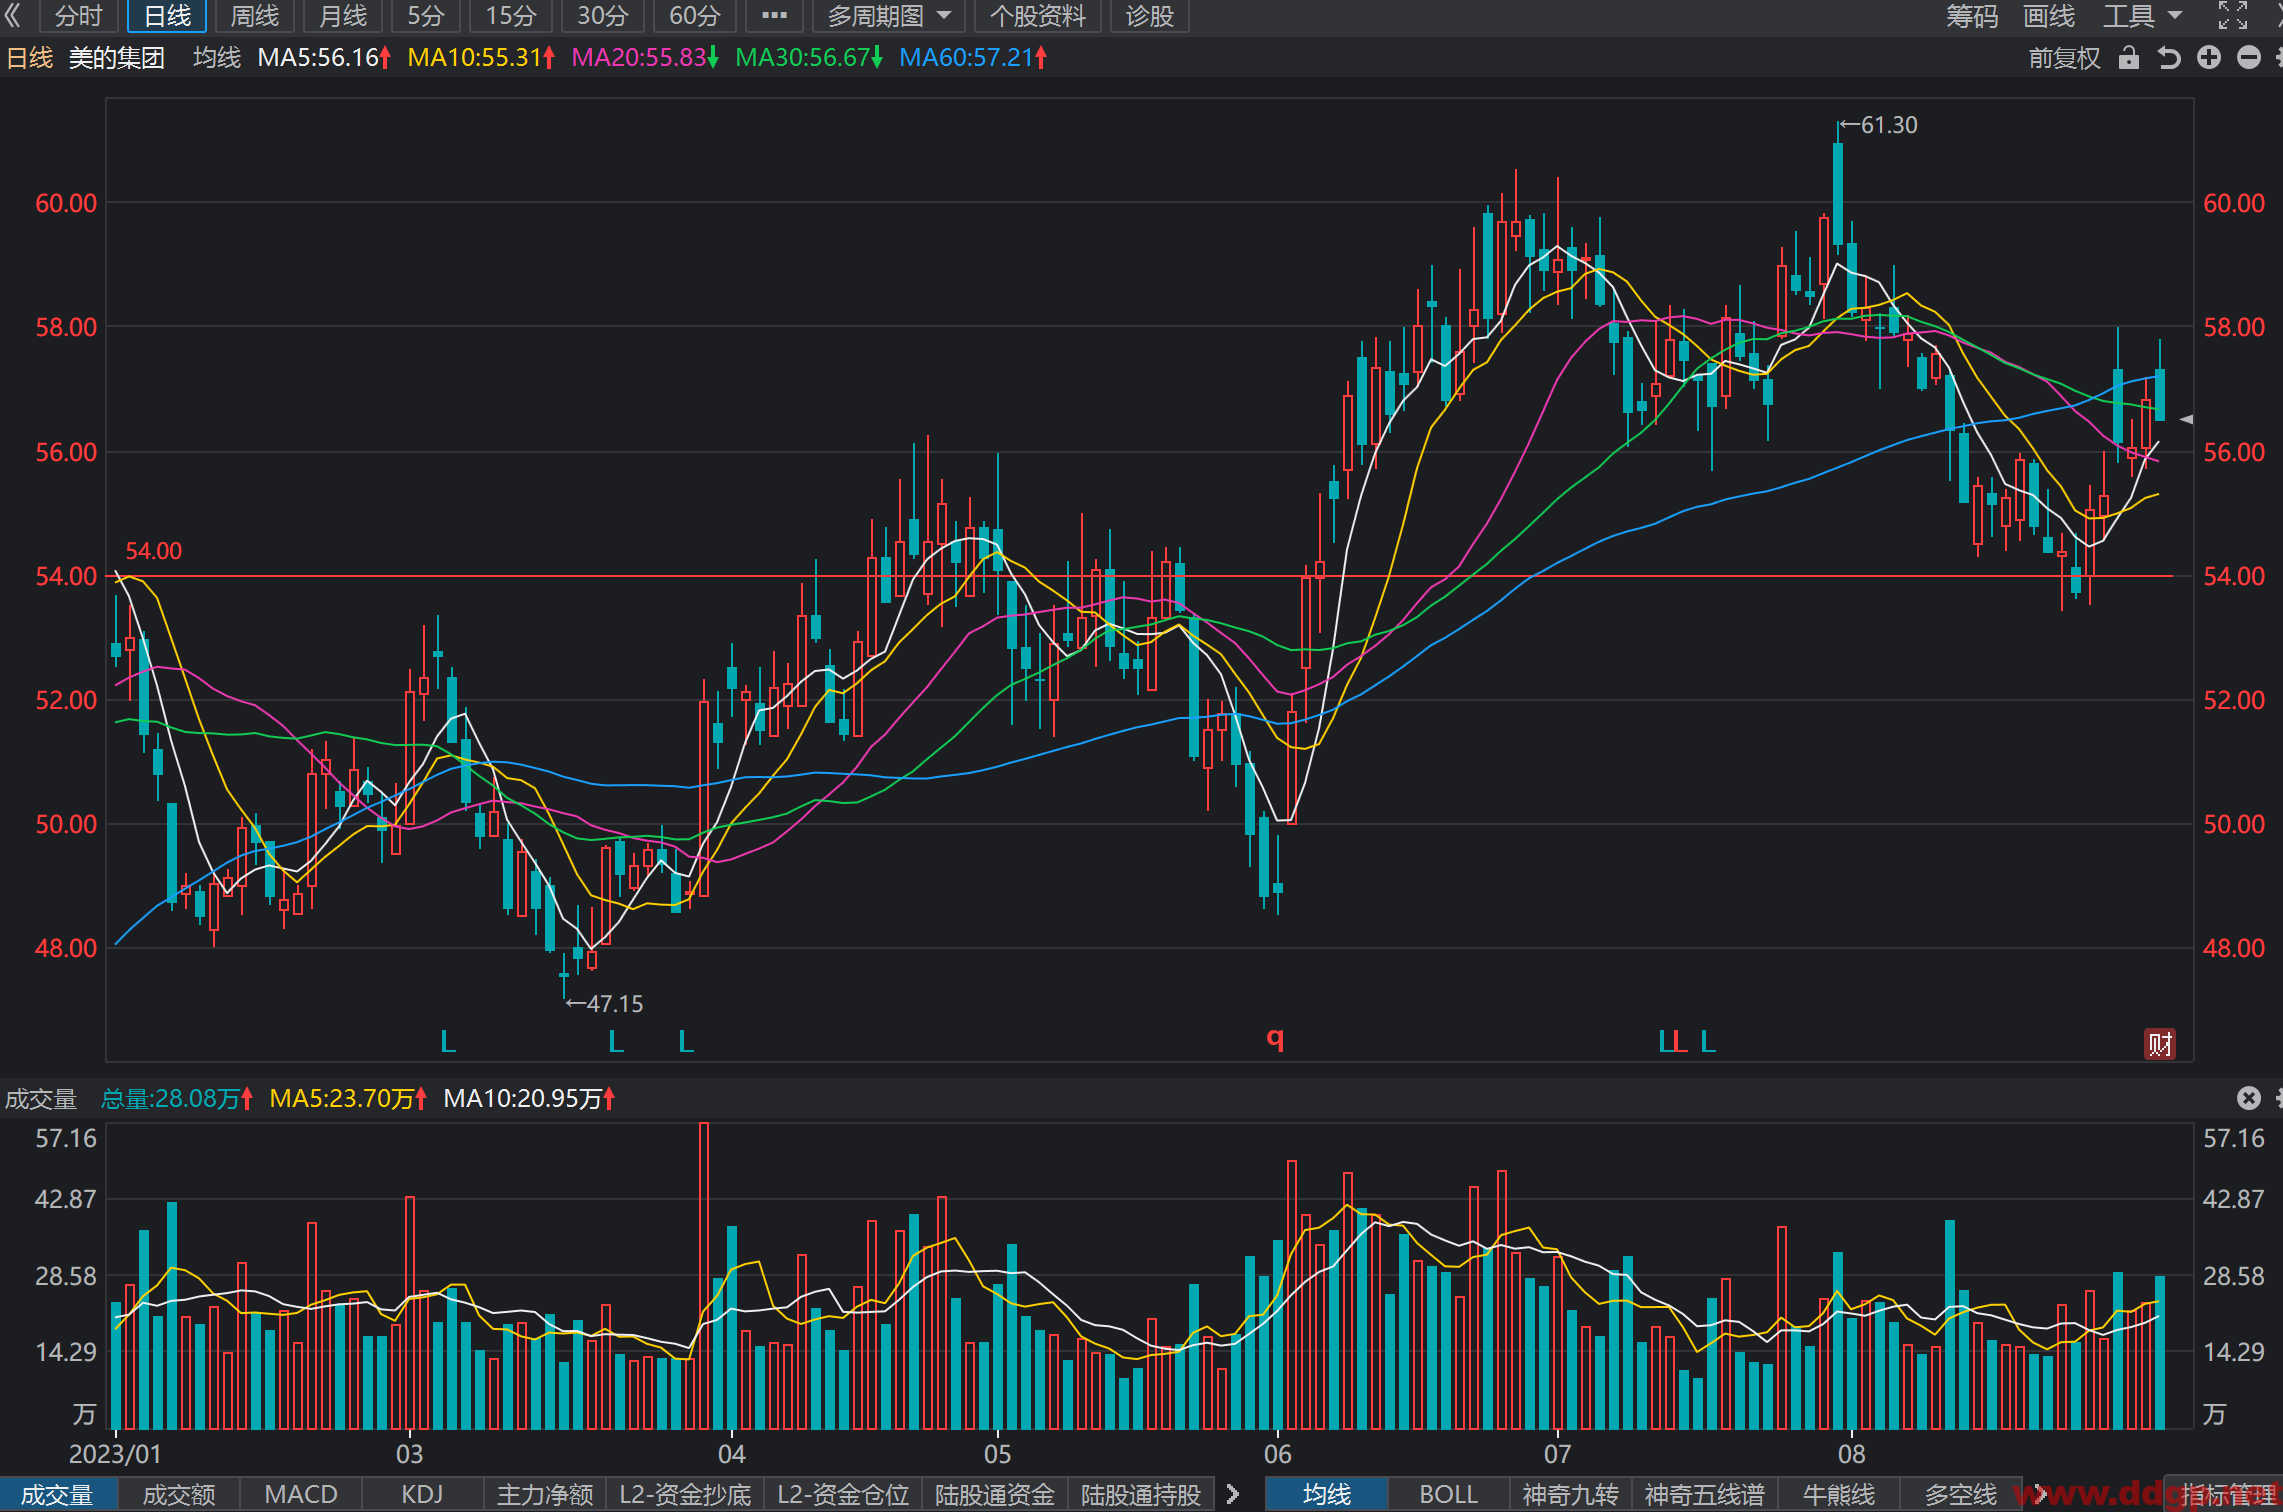
Task: Click the MA20 magenta average label
Action: coord(645,58)
